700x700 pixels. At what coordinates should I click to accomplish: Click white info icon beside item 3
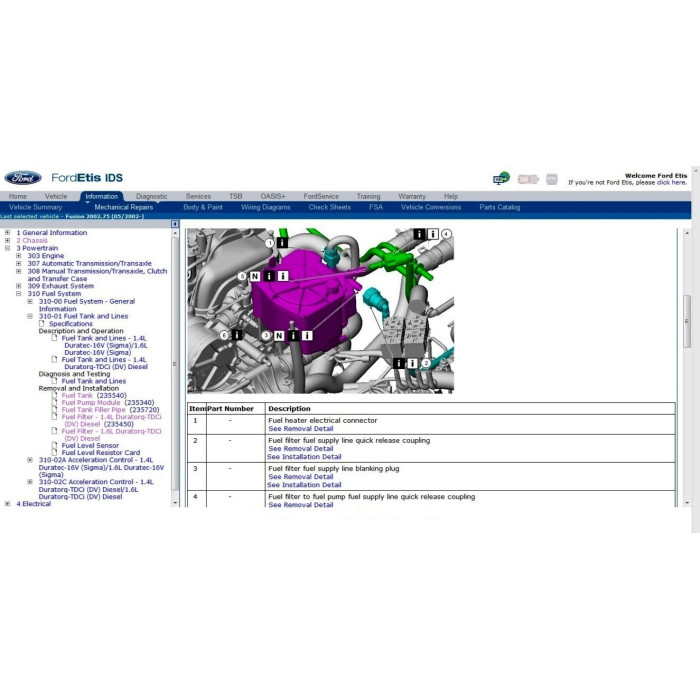click(x=307, y=335)
